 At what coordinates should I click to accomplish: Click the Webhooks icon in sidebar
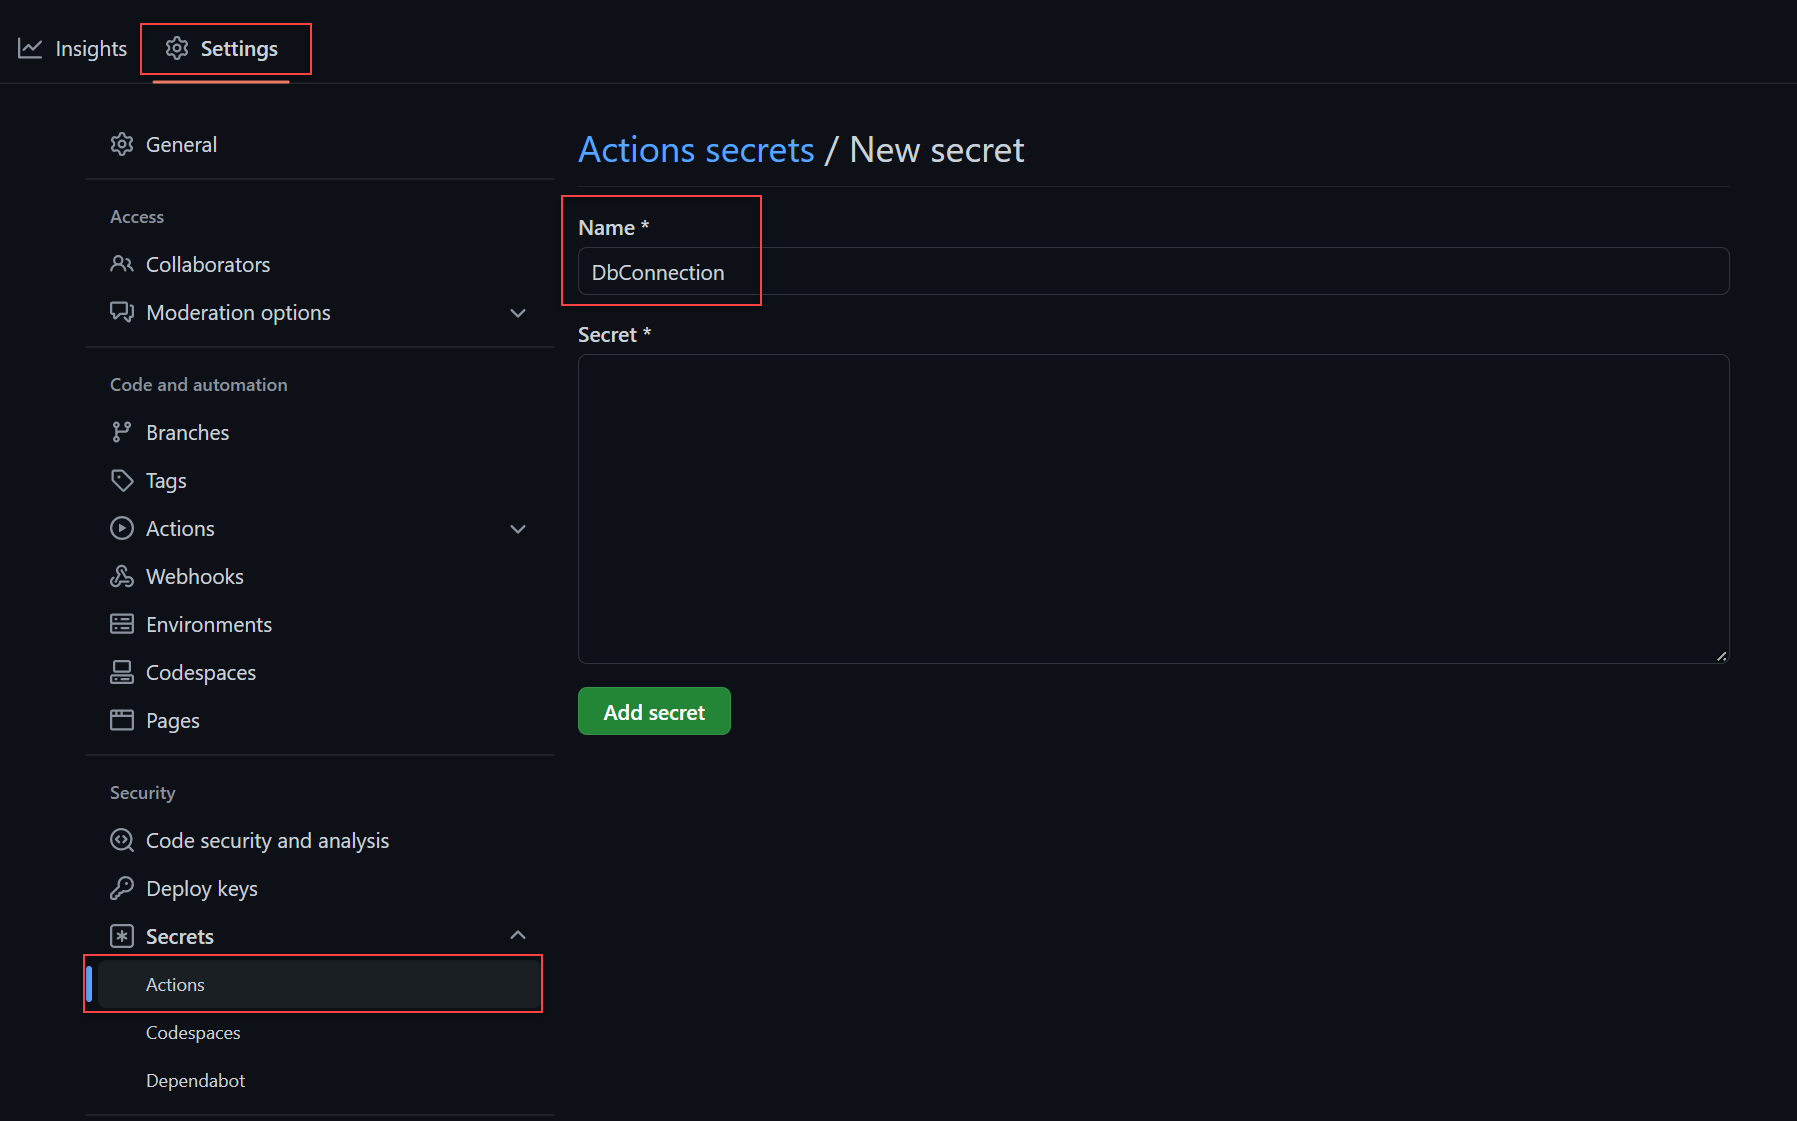click(122, 576)
